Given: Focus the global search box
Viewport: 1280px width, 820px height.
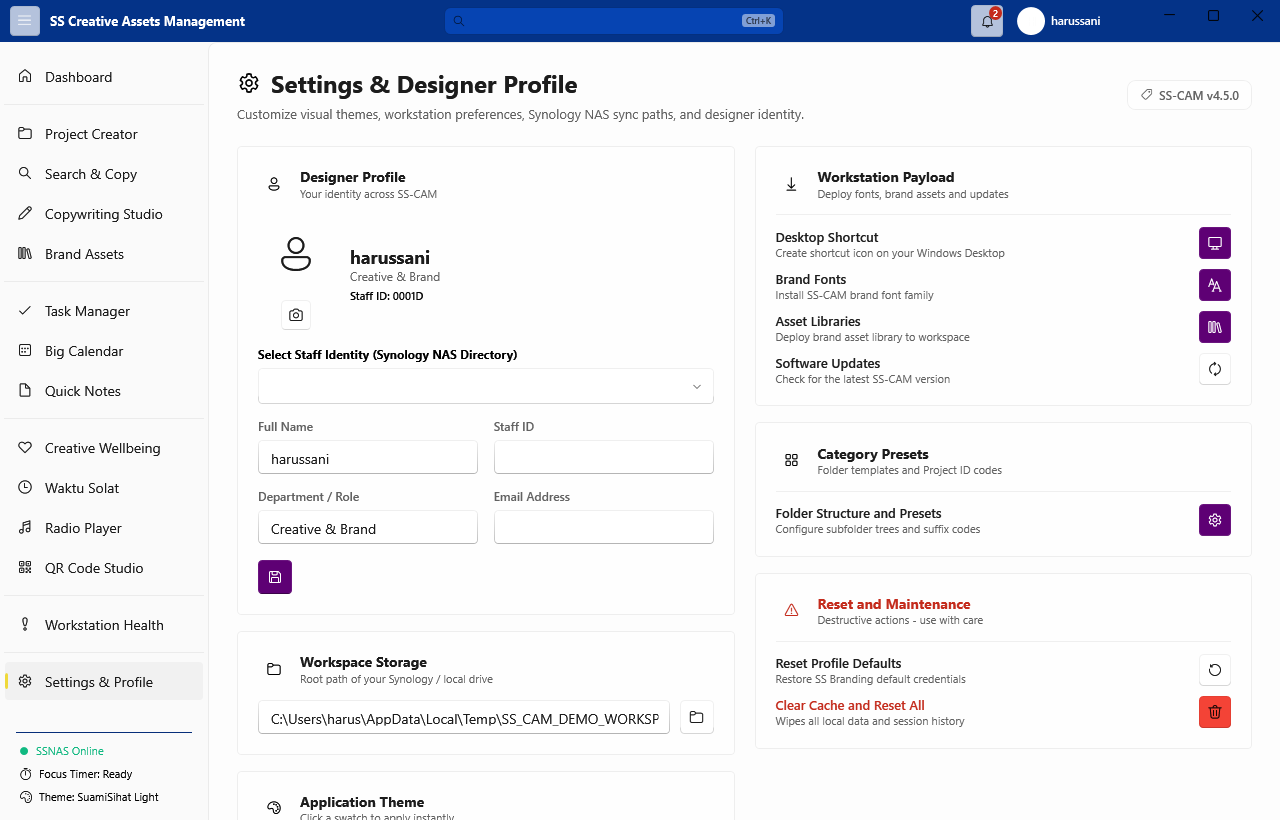Looking at the screenshot, I should click(614, 21).
